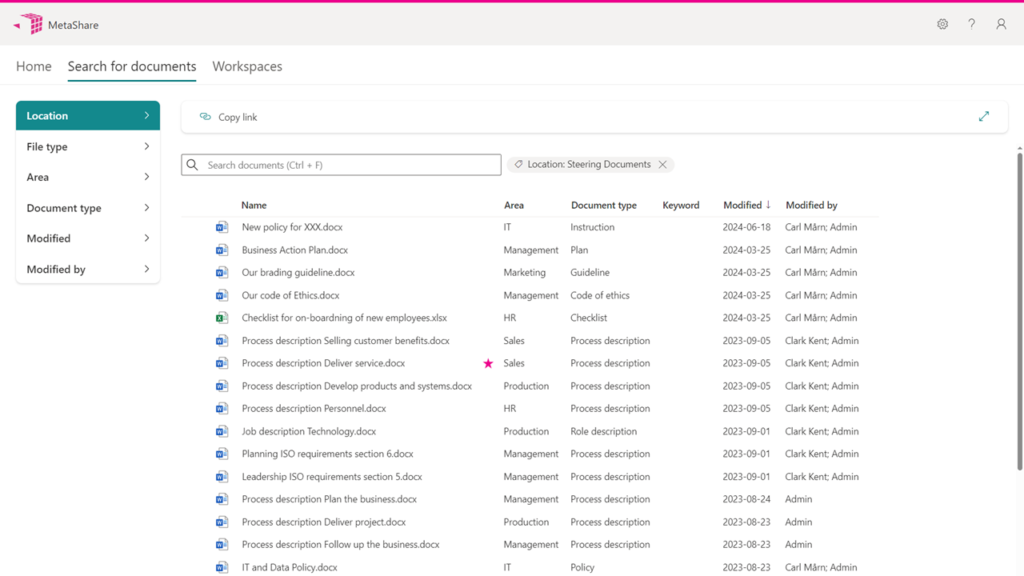Expand the Modified filter
The width and height of the screenshot is (1024, 576).
88,238
